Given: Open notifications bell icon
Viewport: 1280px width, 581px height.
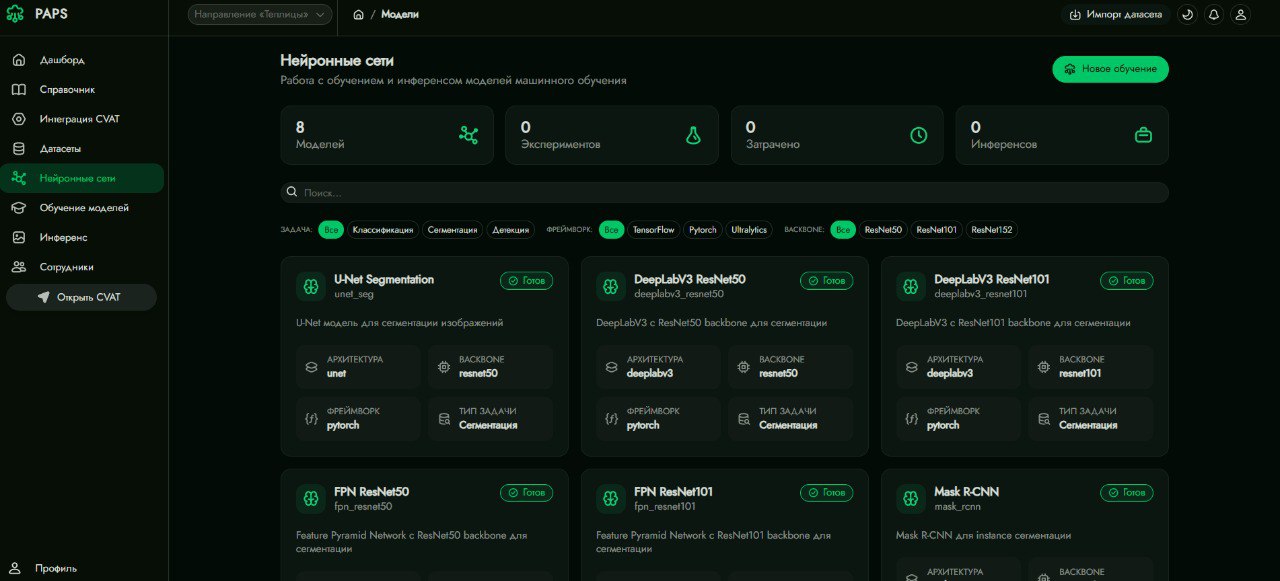Looking at the screenshot, I should (1214, 15).
